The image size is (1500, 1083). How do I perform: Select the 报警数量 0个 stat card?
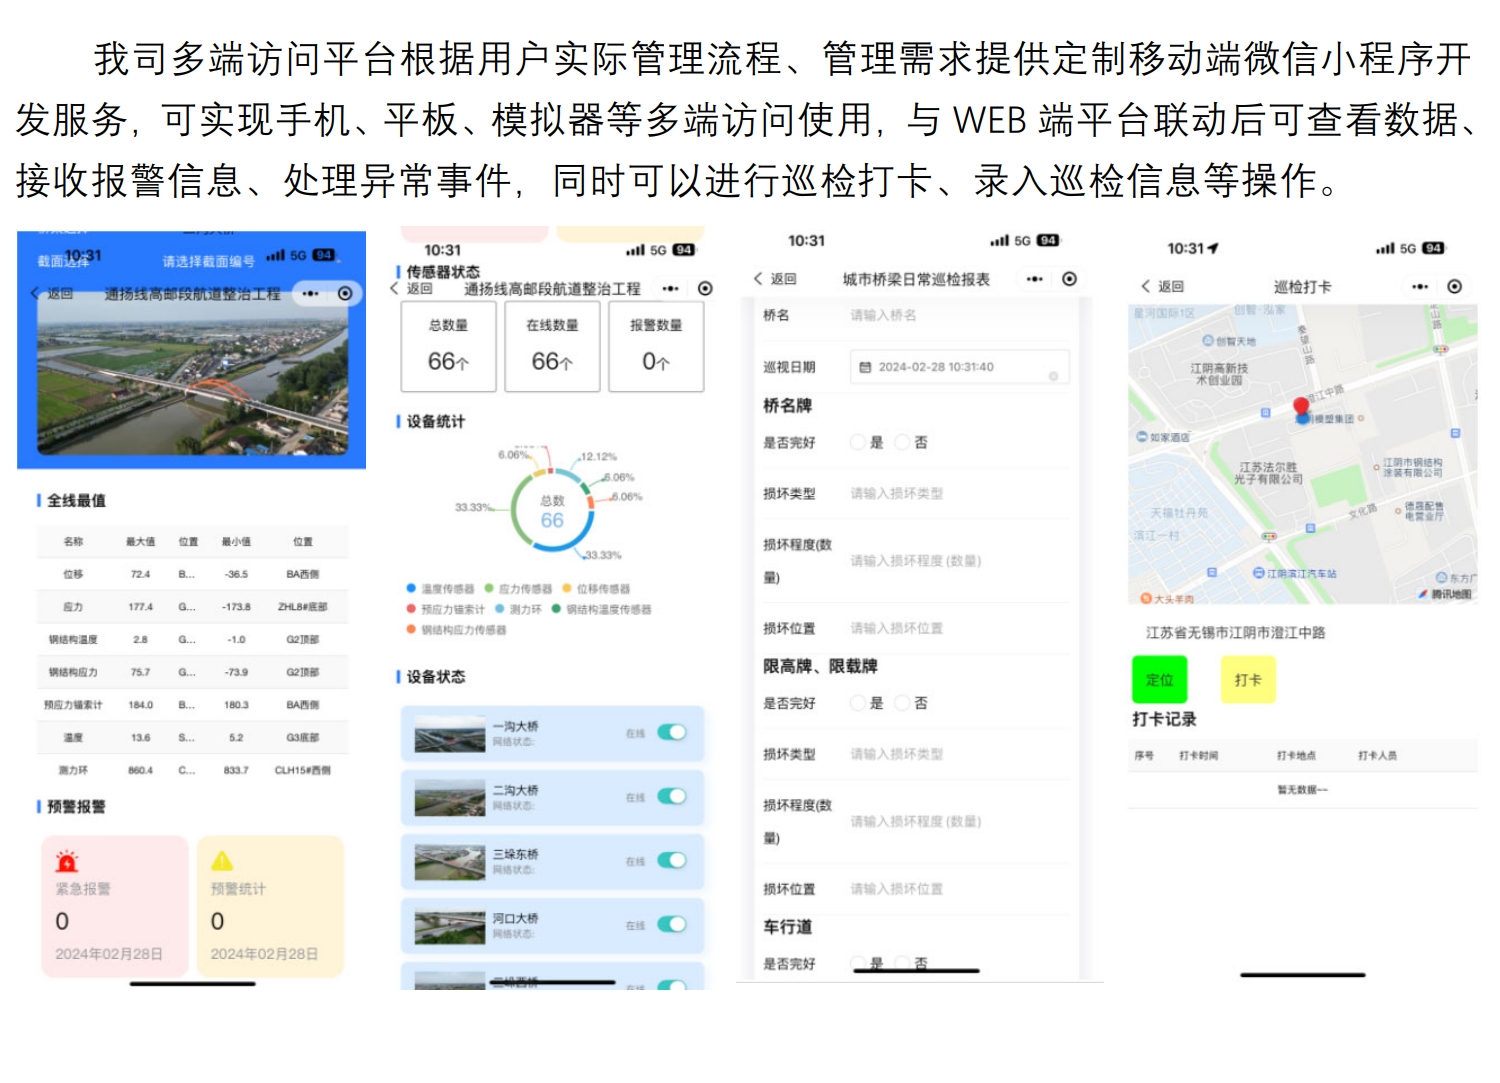point(655,347)
